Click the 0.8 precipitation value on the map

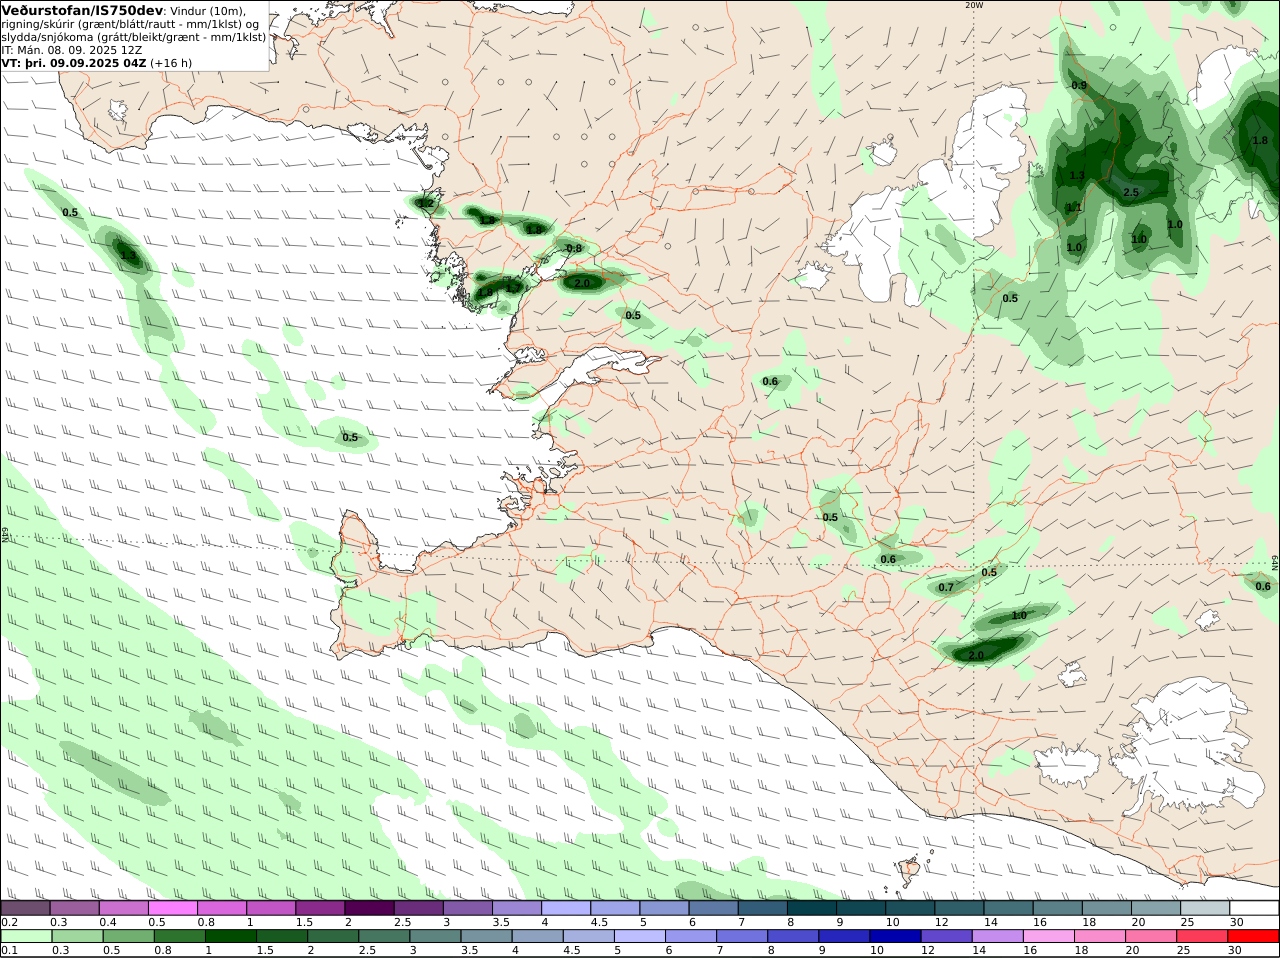[574, 249]
